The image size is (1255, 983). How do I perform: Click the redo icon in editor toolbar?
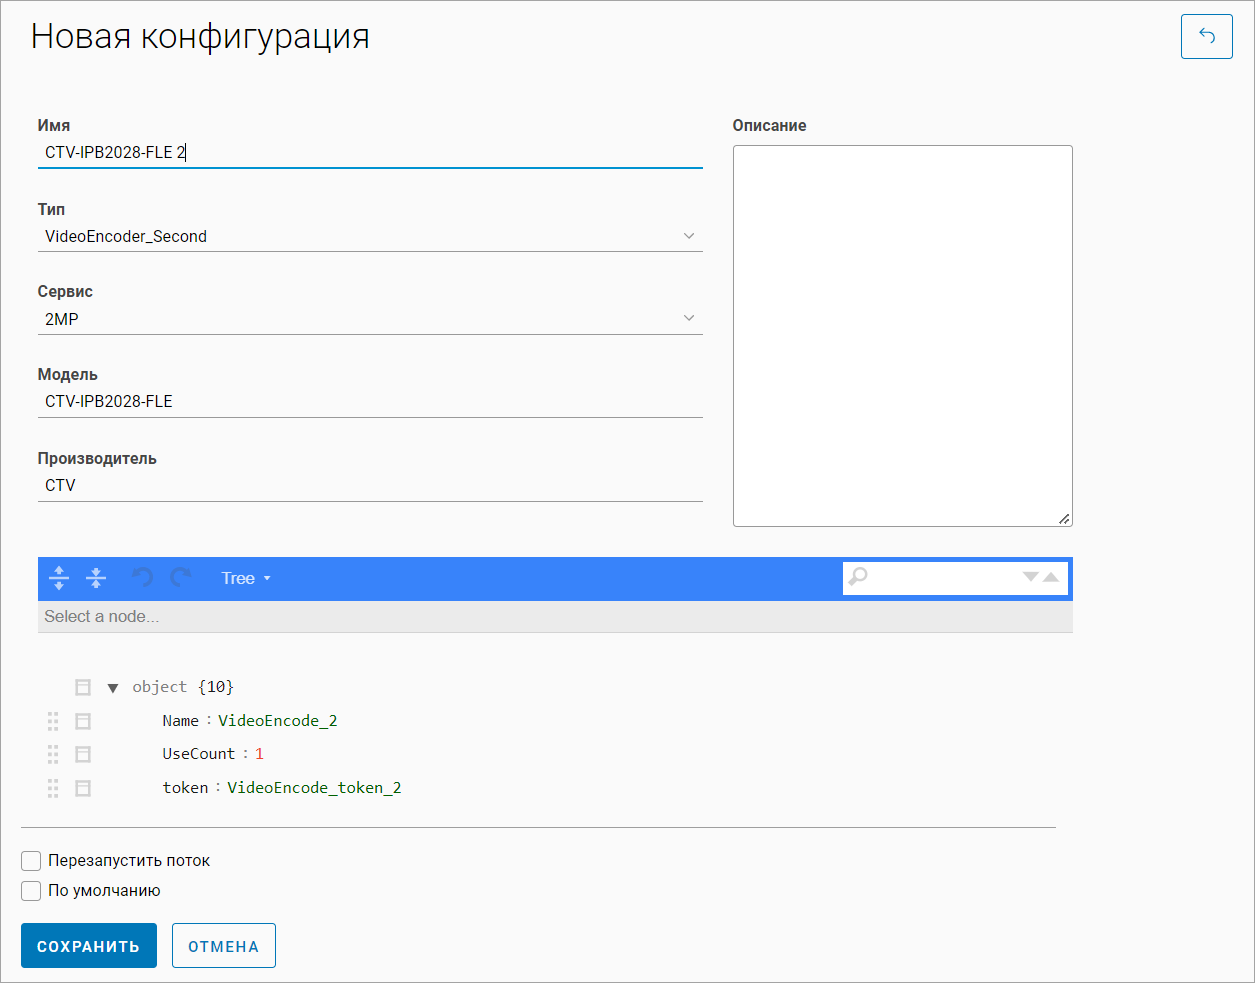pos(181,578)
